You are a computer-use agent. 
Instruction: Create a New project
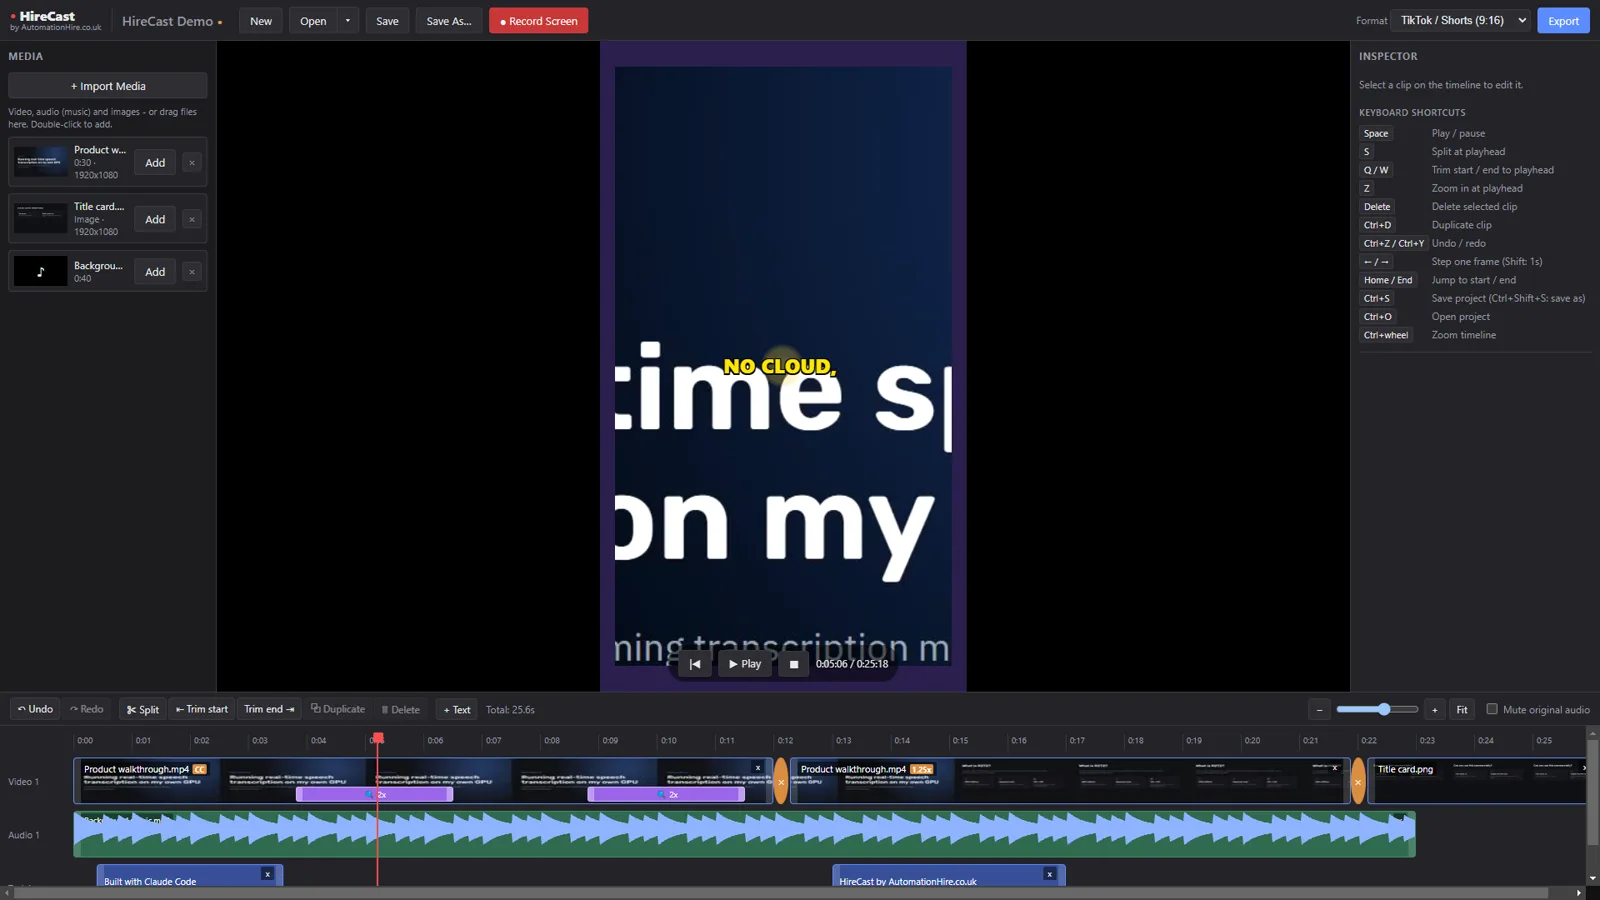[x=261, y=21]
